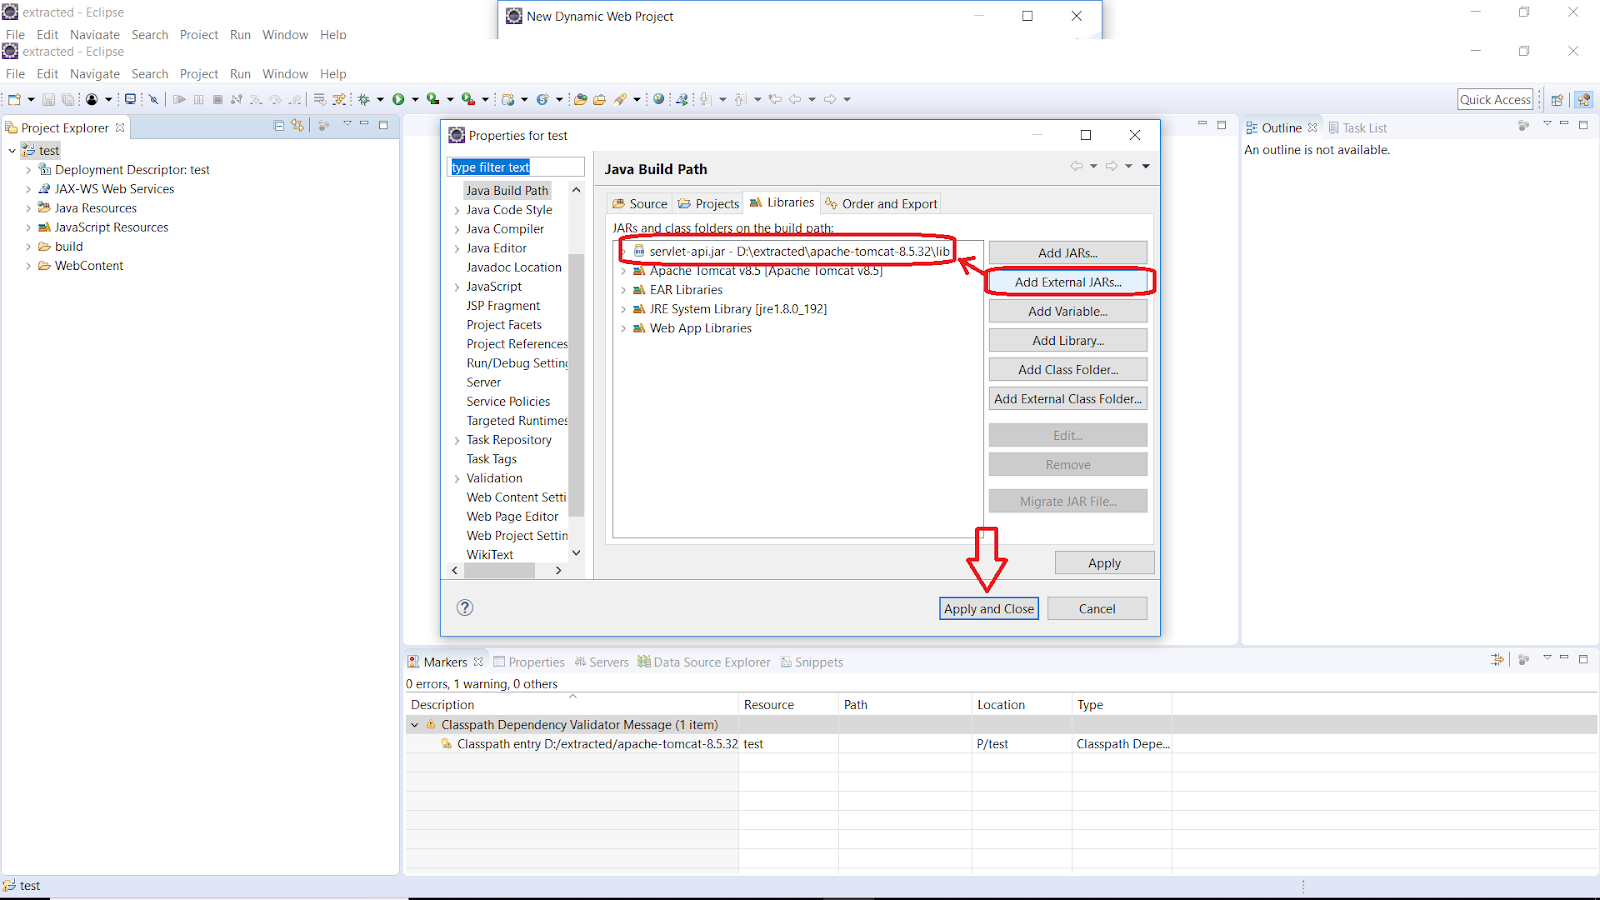
Task: Open the Data Source Explorer tab
Action: tap(704, 662)
